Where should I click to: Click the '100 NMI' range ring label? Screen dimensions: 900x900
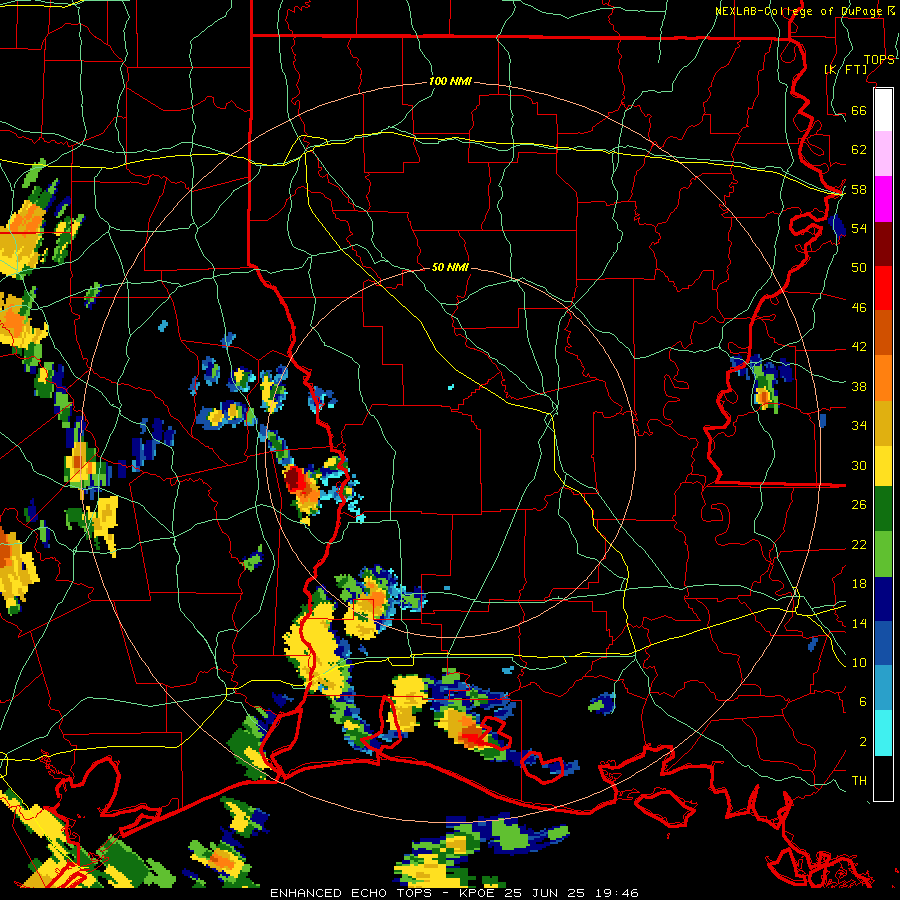(450, 81)
